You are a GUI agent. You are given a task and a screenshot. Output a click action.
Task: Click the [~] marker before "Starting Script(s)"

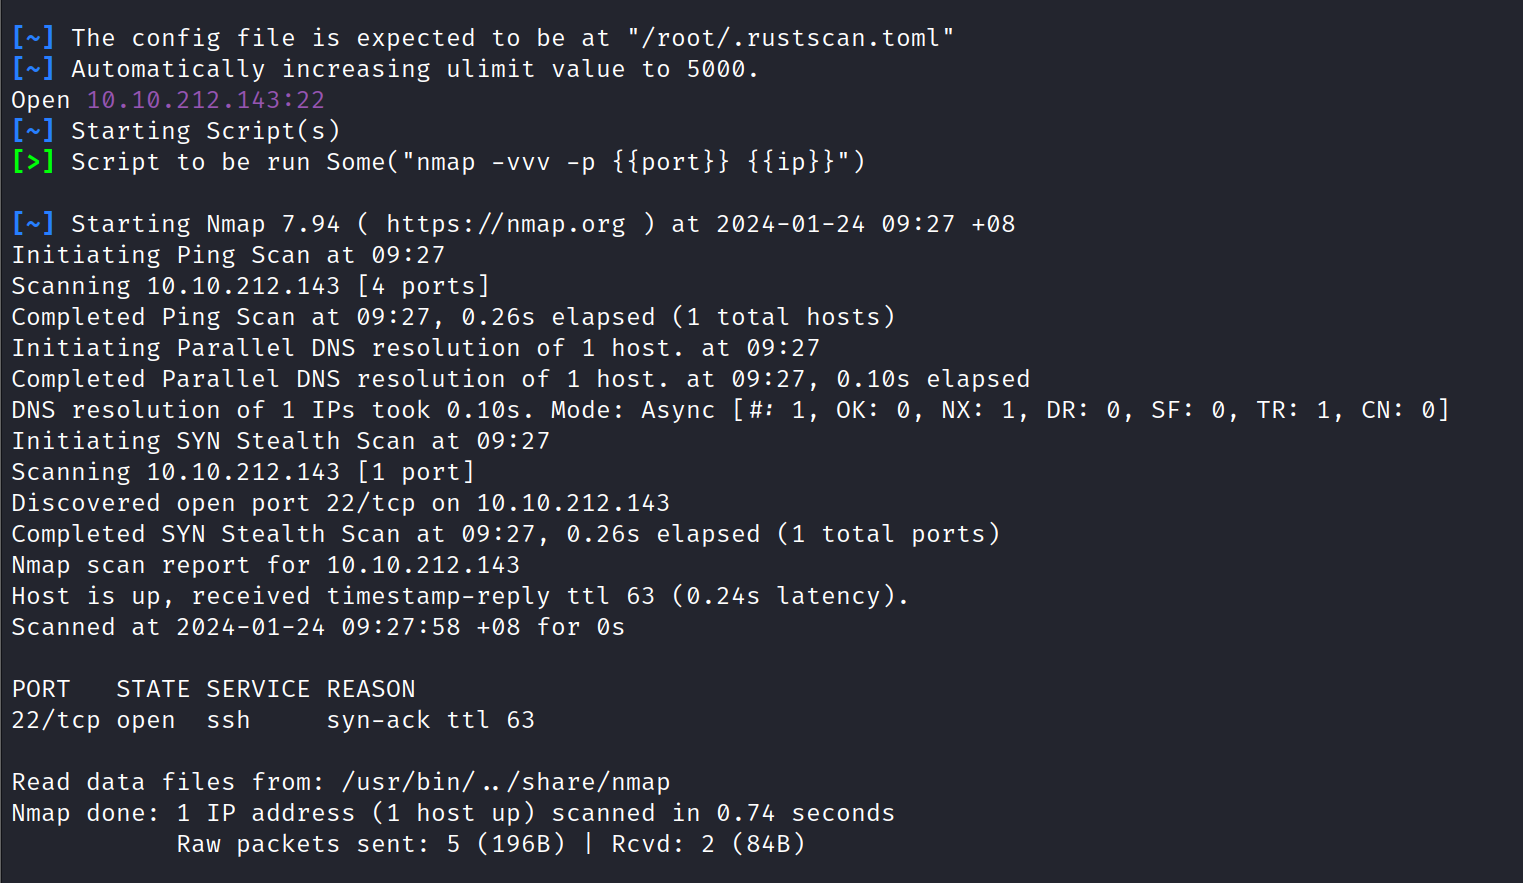click(x=33, y=131)
